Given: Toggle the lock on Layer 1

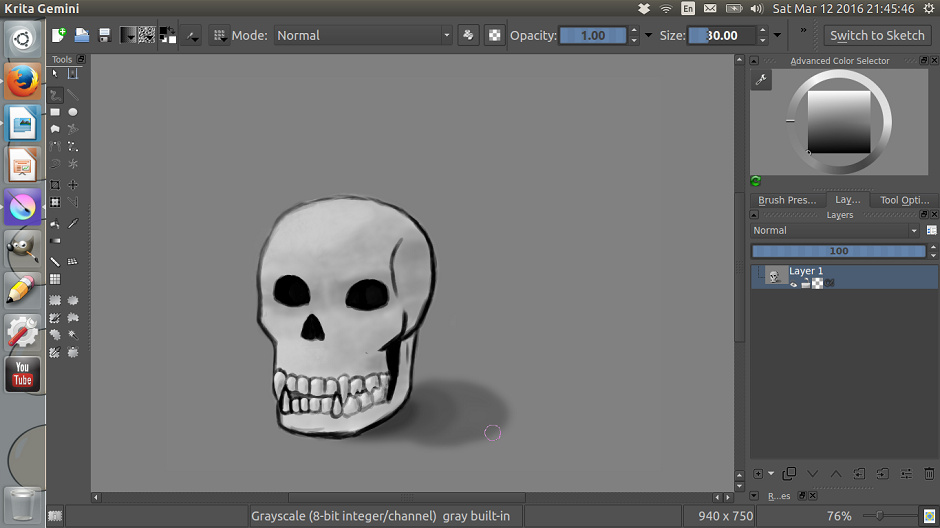Looking at the screenshot, I should point(805,284).
